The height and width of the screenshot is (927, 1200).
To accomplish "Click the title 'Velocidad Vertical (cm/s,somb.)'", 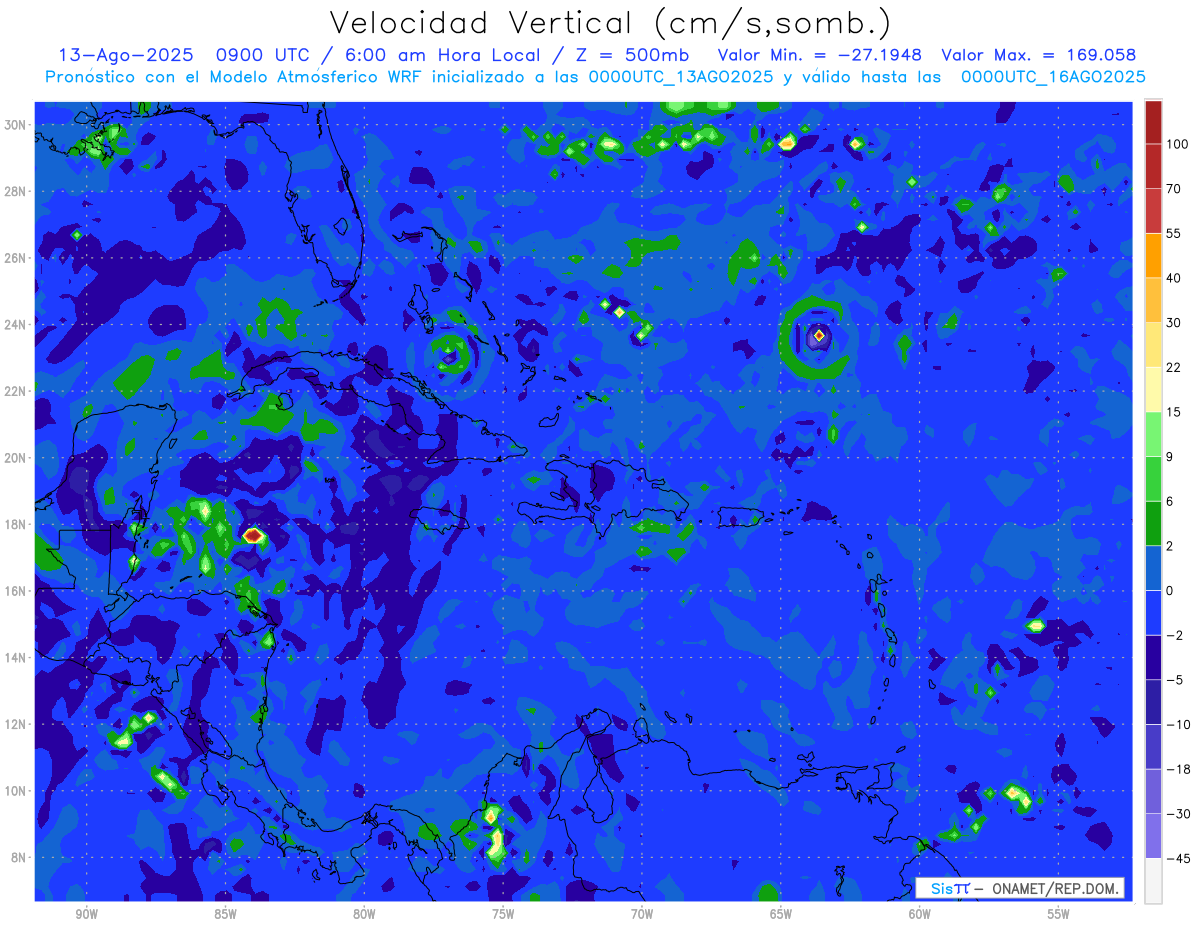I will click(x=609, y=23).
